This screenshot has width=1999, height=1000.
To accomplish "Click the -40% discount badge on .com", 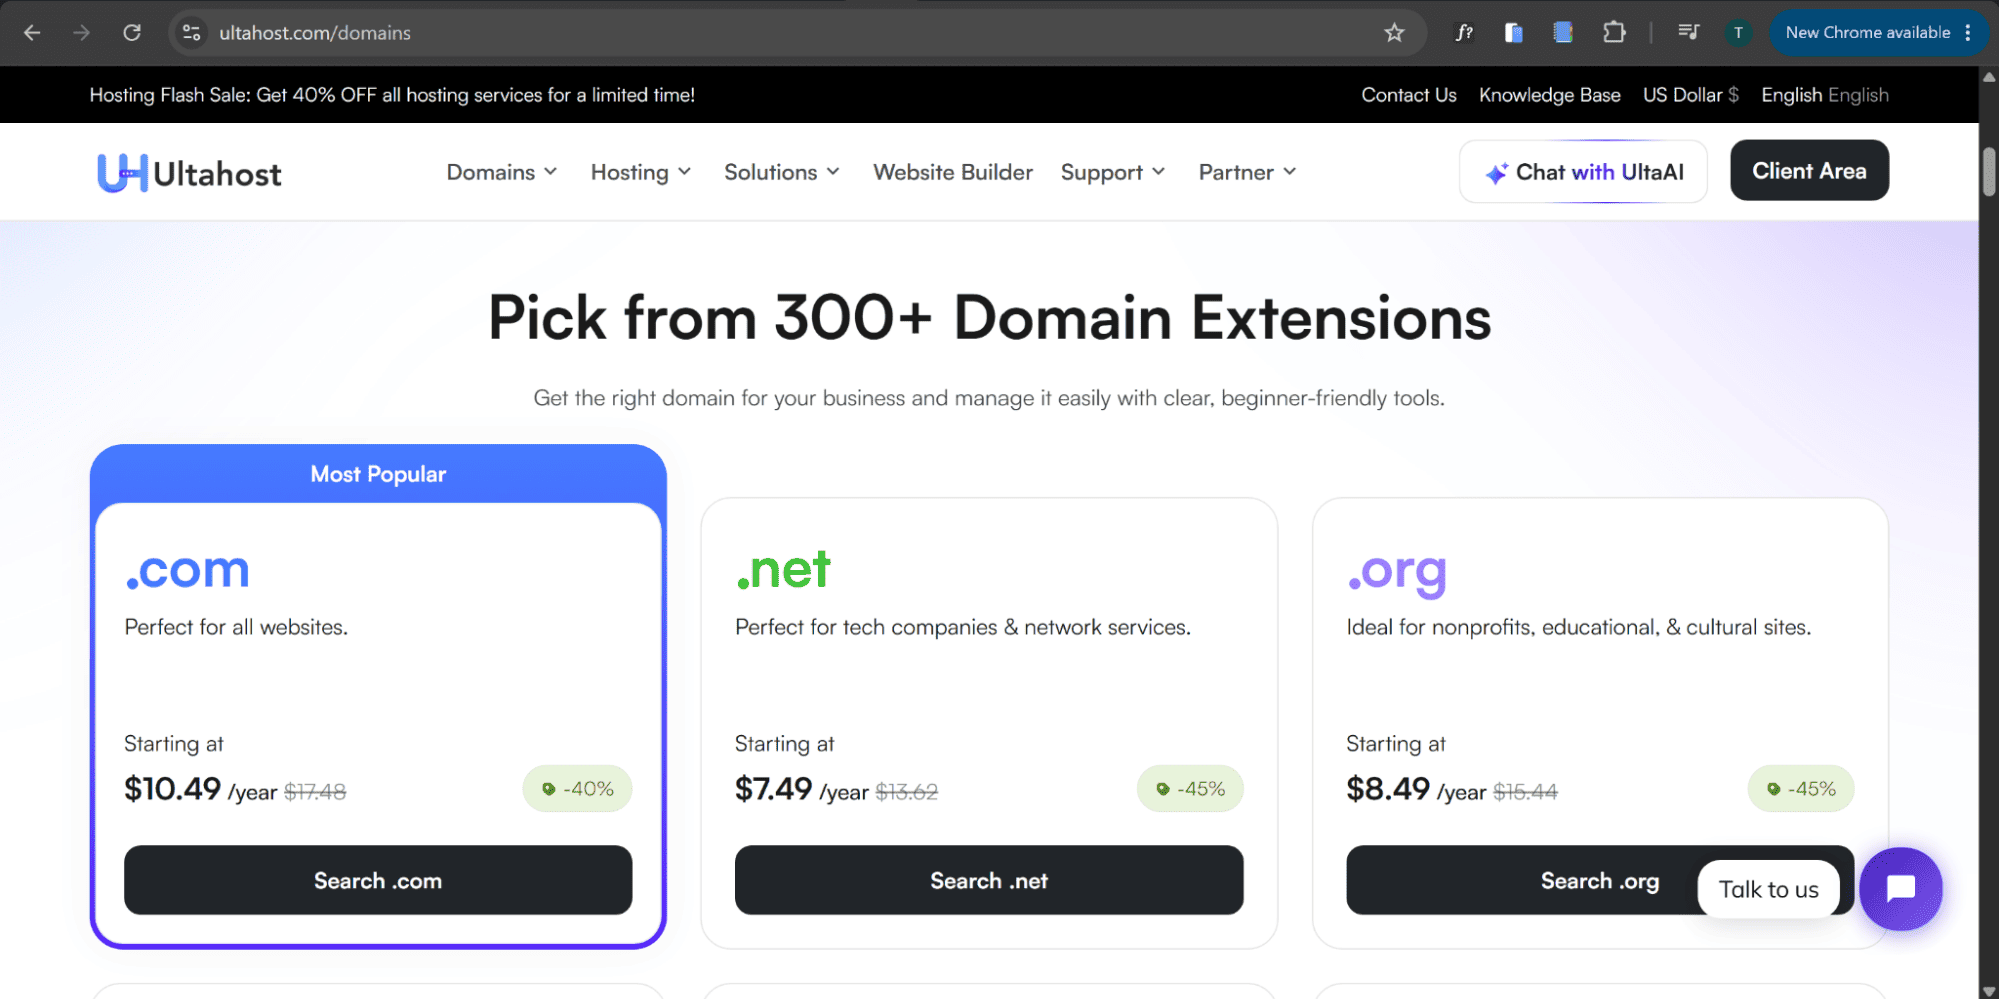I will [577, 789].
